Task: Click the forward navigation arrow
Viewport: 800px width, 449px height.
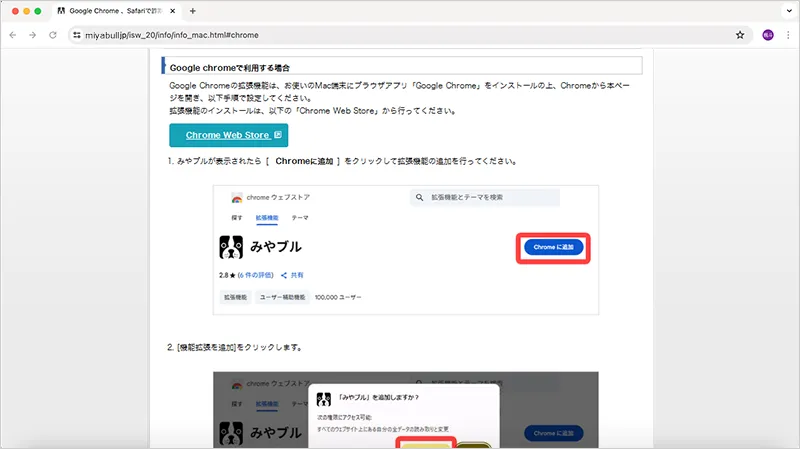Action: tap(33, 35)
